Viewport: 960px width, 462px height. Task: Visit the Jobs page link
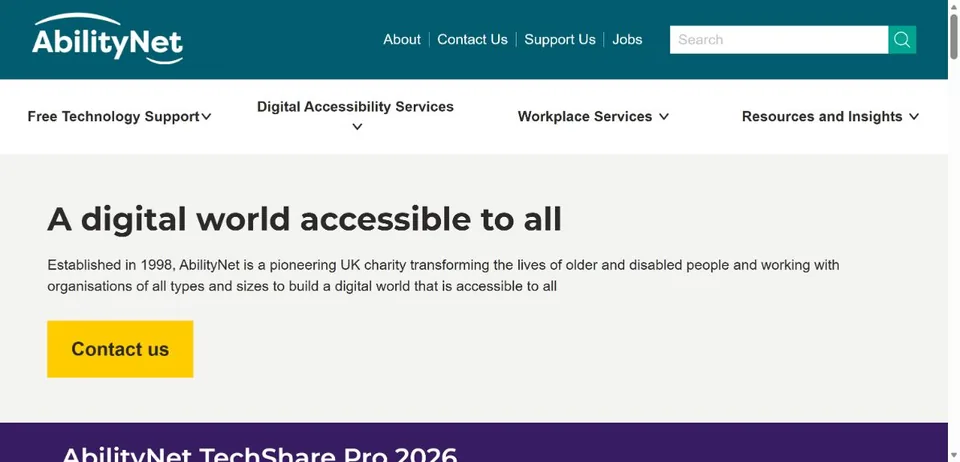pyautogui.click(x=627, y=40)
